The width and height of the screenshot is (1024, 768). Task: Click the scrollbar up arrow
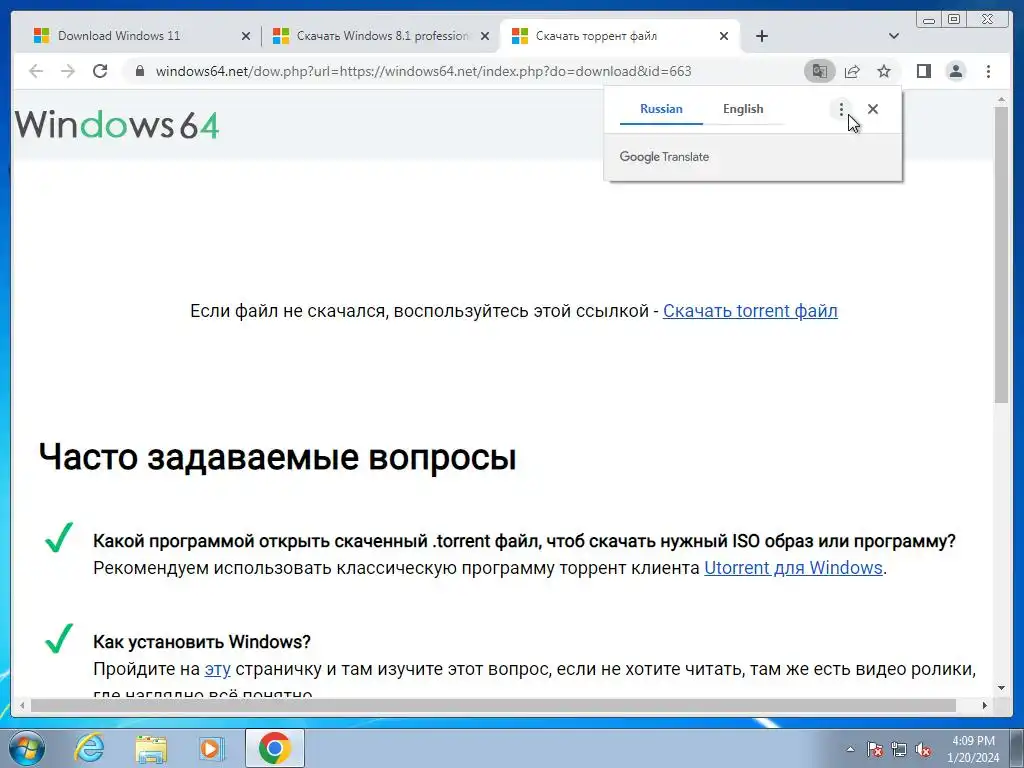[x=1002, y=100]
